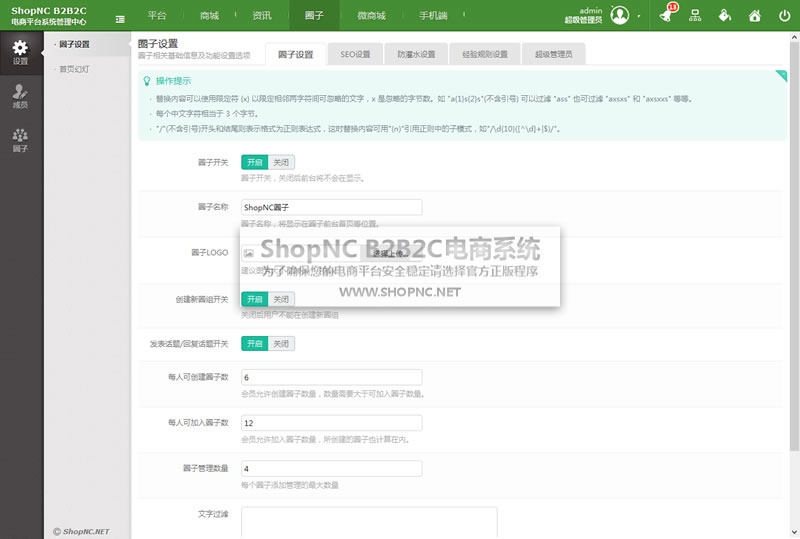Click the lightbulb 操作提示 icon

point(147,81)
